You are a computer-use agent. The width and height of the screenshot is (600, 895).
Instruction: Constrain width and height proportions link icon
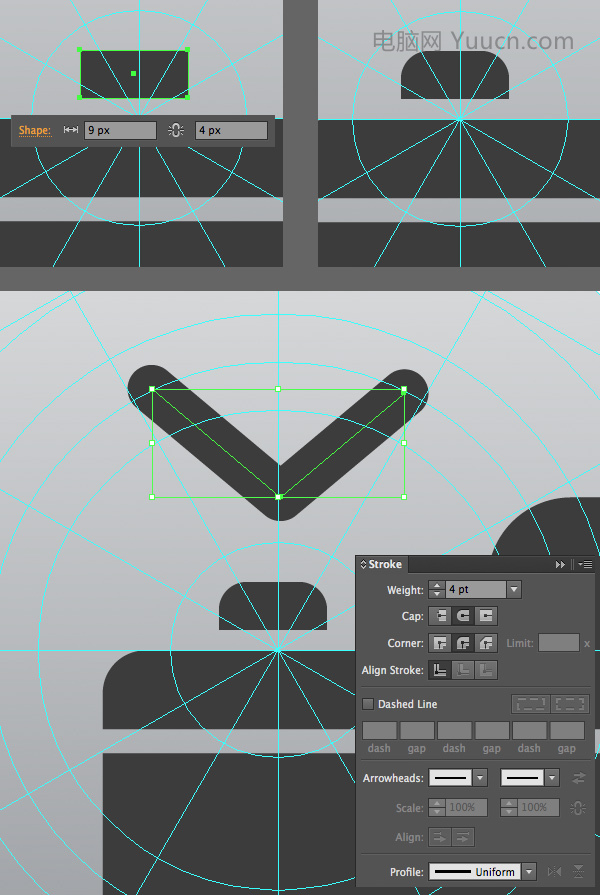176,130
